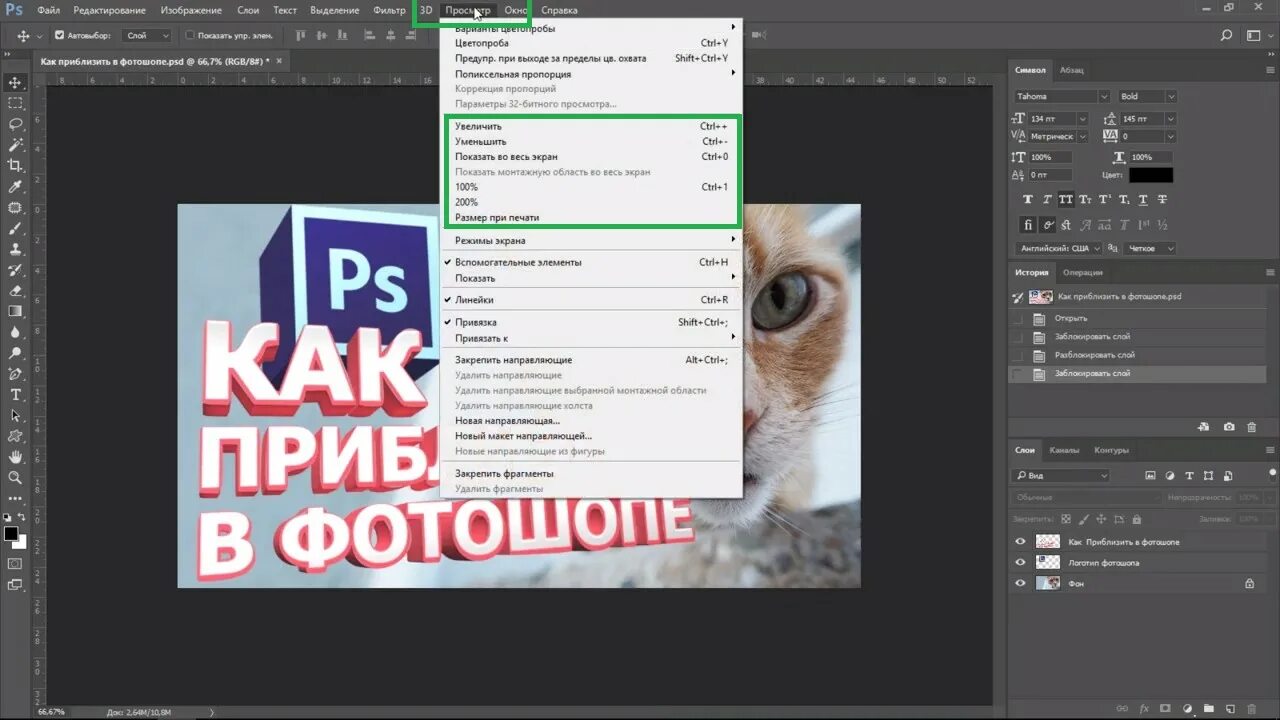
Task: Select the Eraser tool
Action: pos(15,291)
